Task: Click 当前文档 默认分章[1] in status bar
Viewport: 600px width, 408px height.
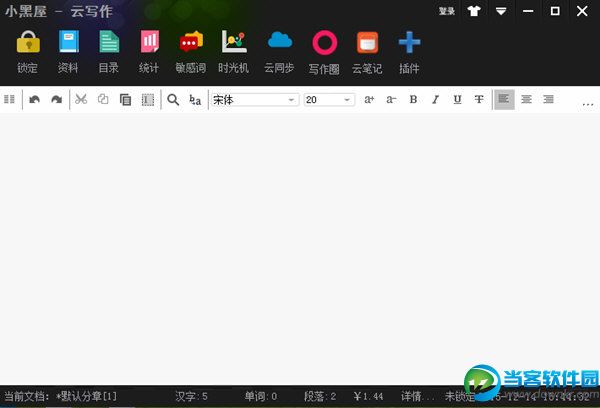Action: 60,396
